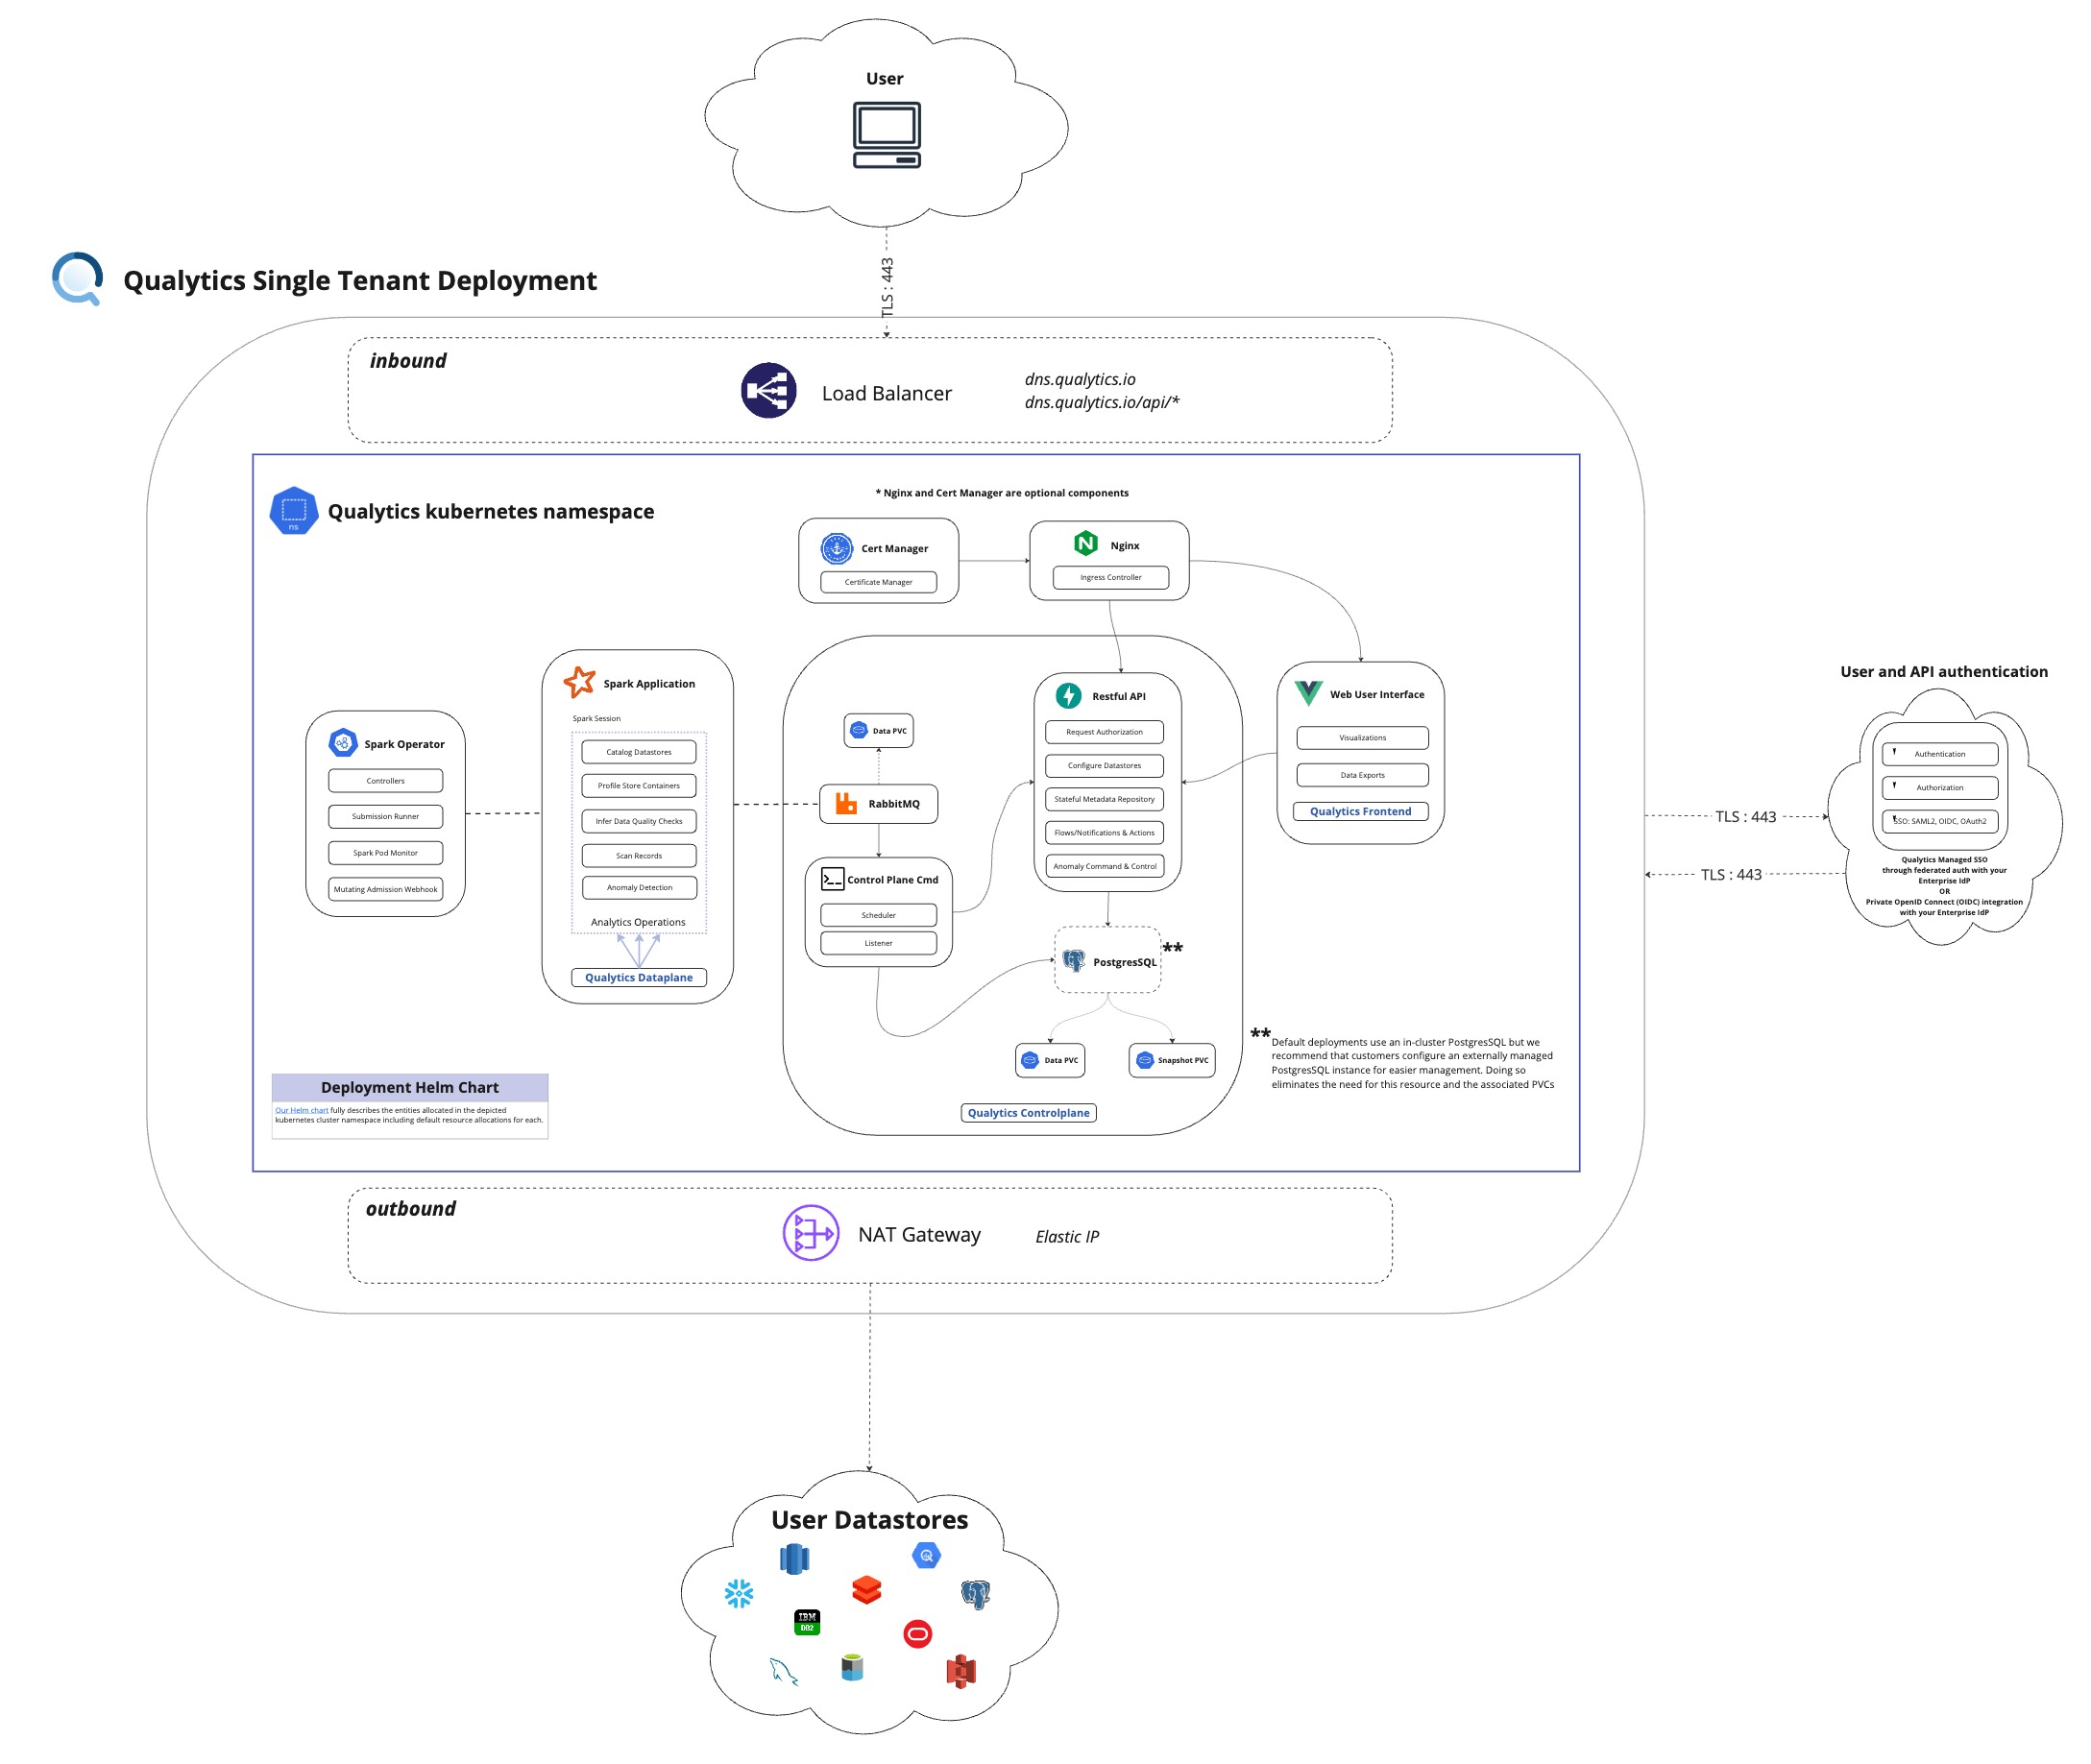Click the Qualytics magnifier logo beside the title
Image resolution: width=2091 pixels, height=1764 pixels.
click(x=78, y=279)
